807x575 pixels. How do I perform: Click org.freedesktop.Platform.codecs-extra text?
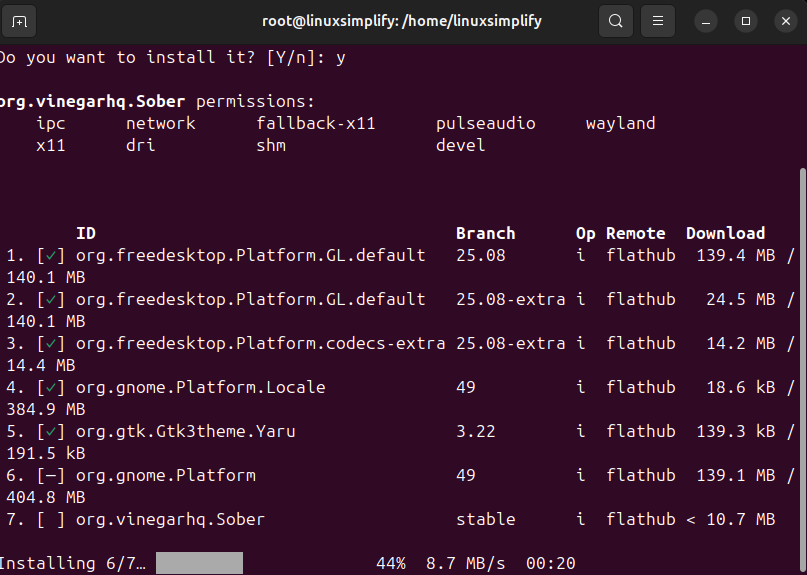[x=260, y=344]
